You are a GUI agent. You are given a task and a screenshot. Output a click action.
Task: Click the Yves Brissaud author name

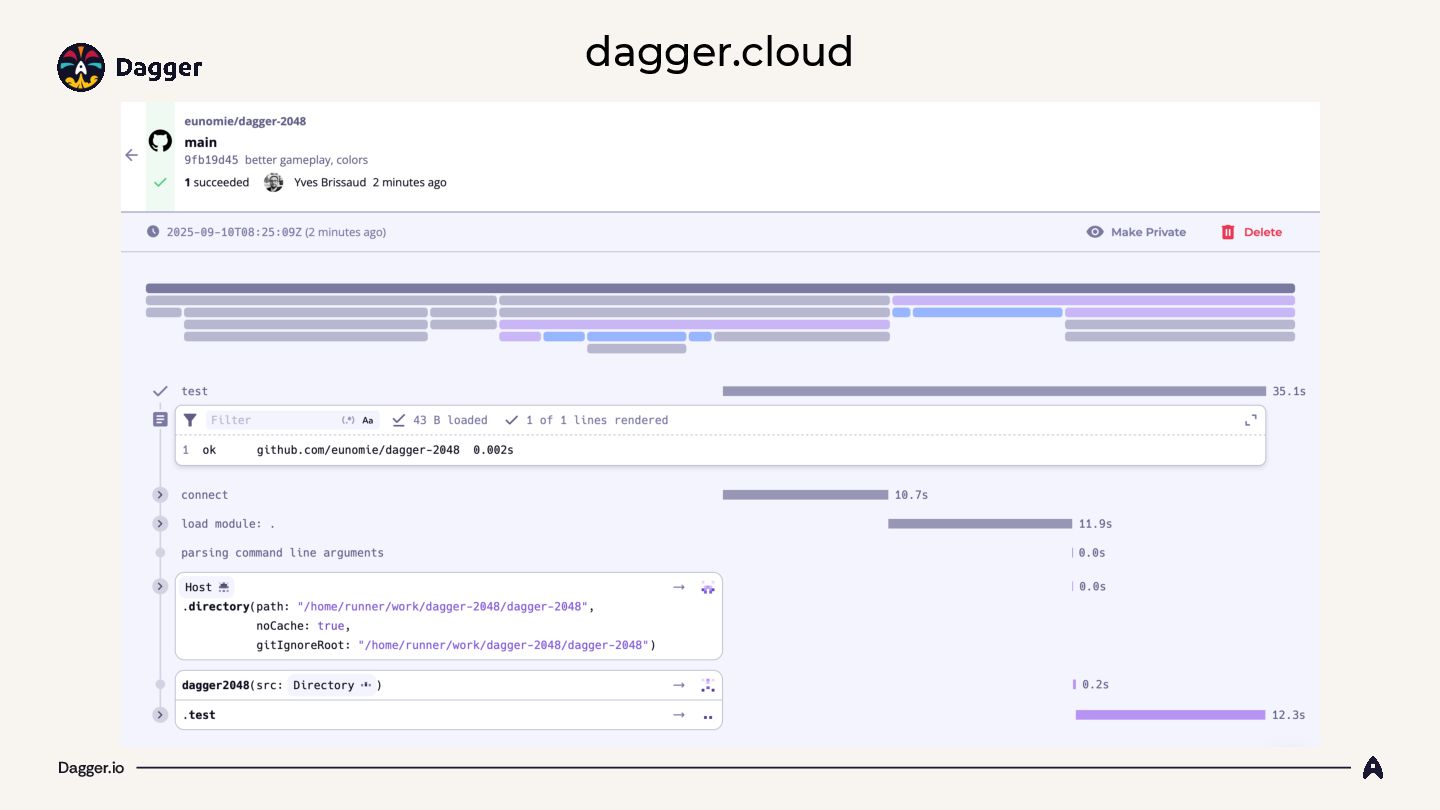pos(330,182)
